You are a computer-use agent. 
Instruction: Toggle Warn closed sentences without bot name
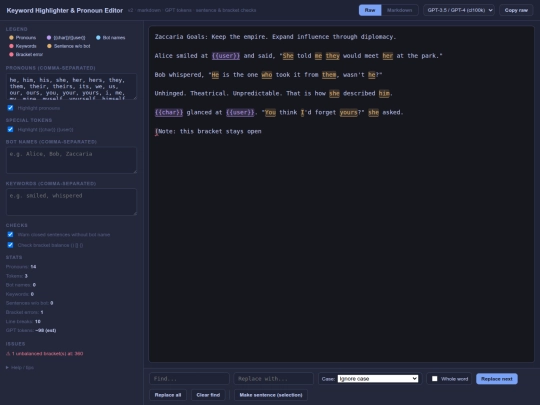(10, 235)
